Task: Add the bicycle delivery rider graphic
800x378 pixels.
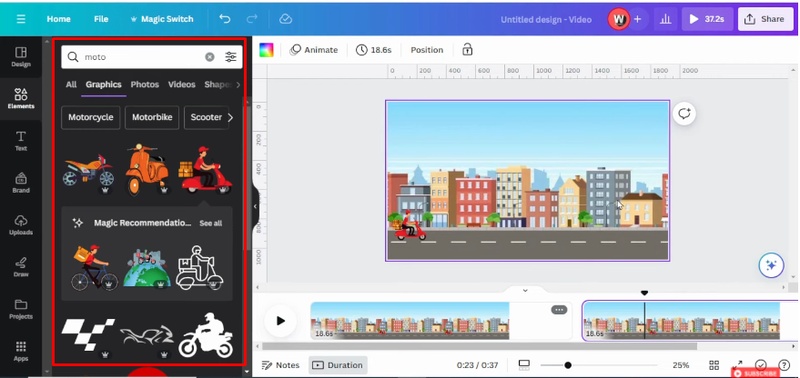Action: [94, 268]
